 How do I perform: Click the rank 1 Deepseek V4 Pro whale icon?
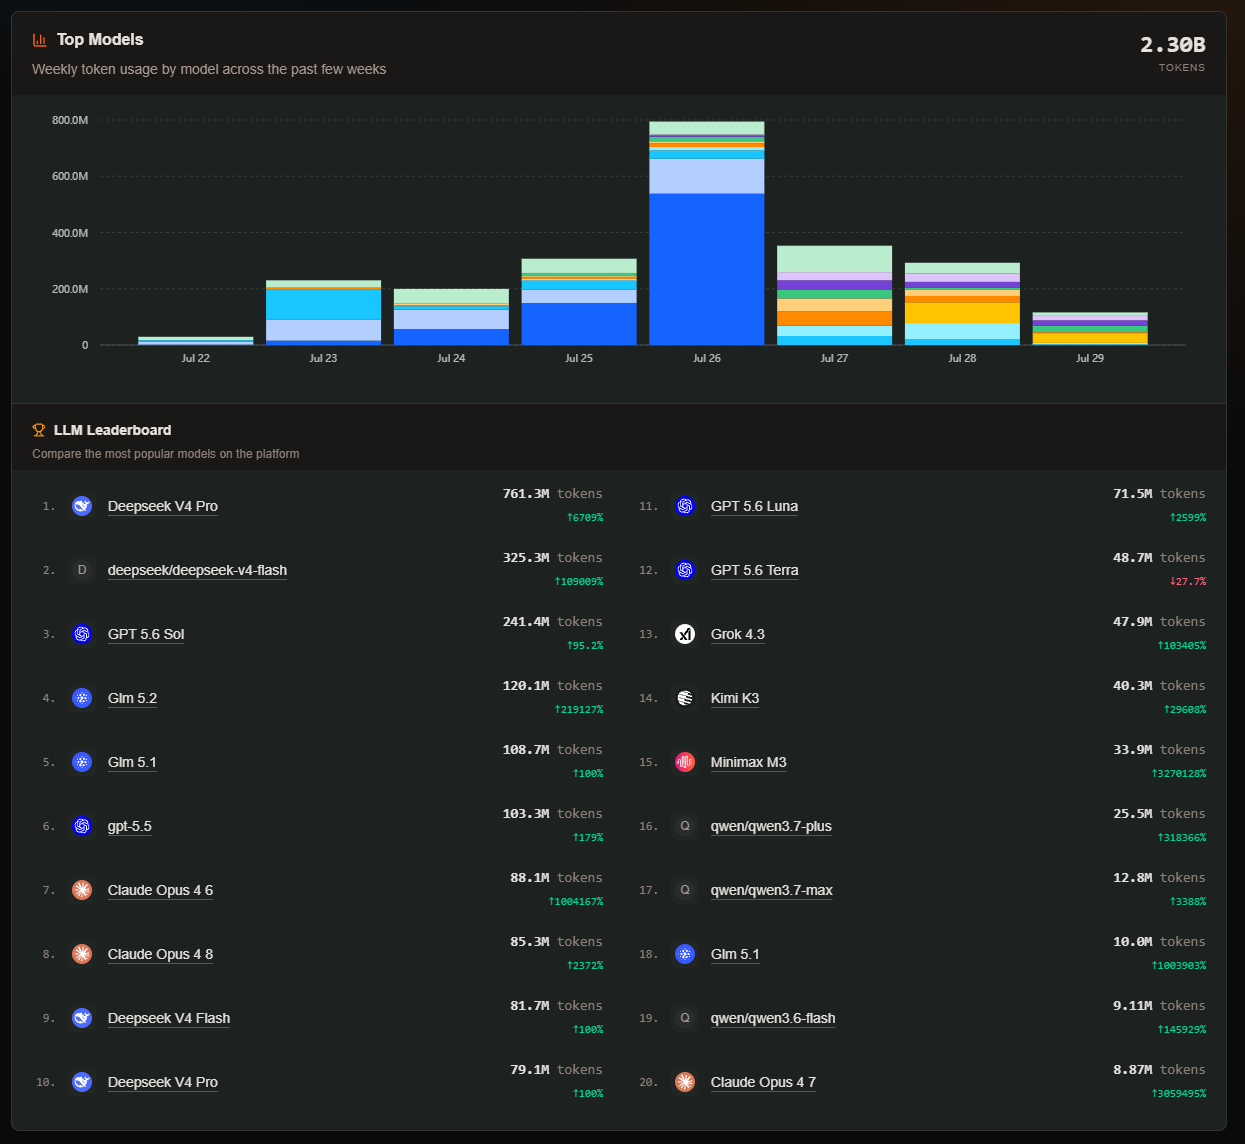pos(82,506)
